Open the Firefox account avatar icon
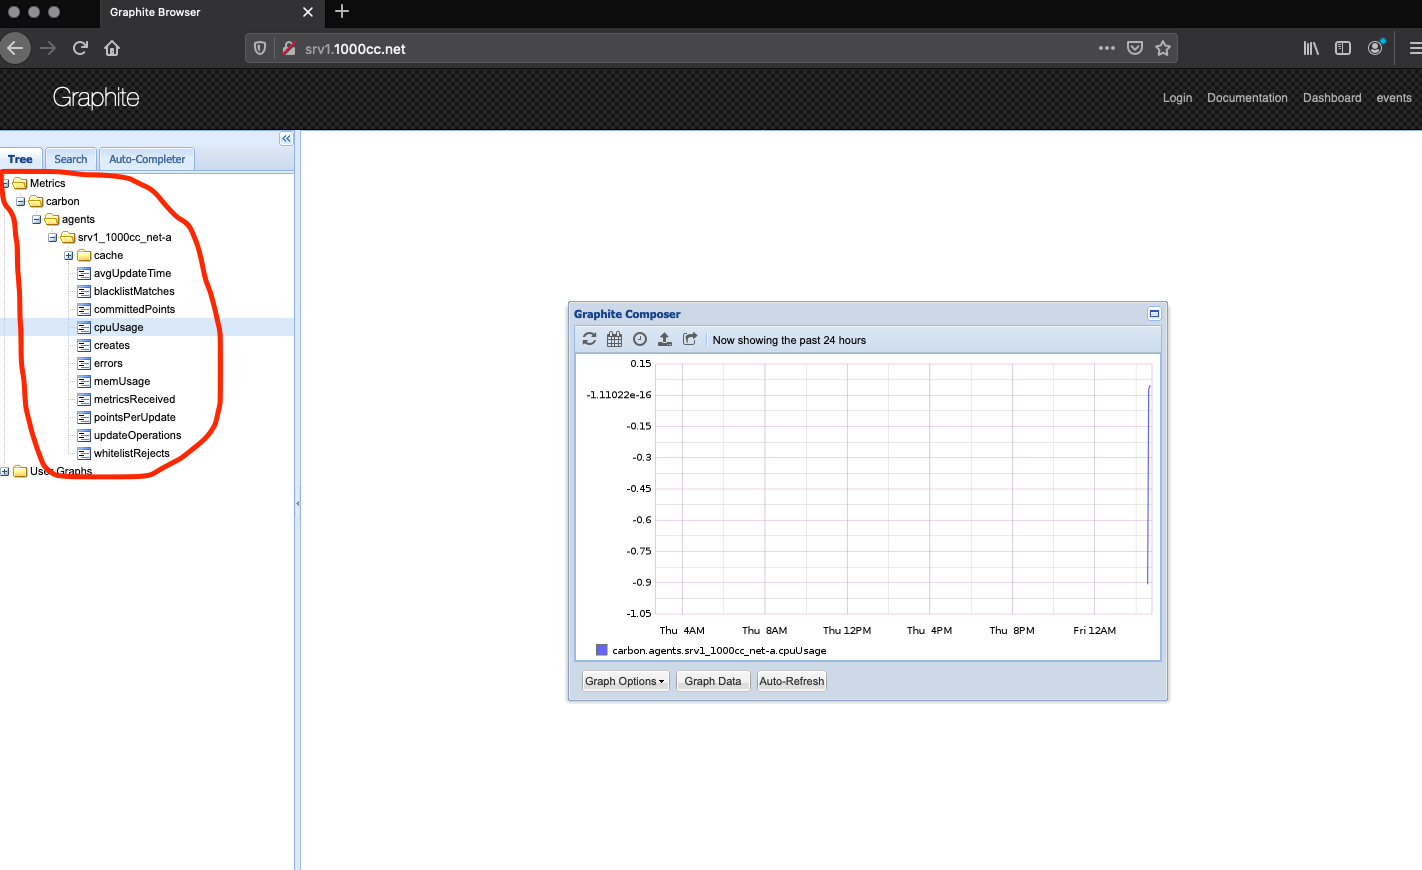This screenshot has height=870, width=1422. pos(1376,47)
